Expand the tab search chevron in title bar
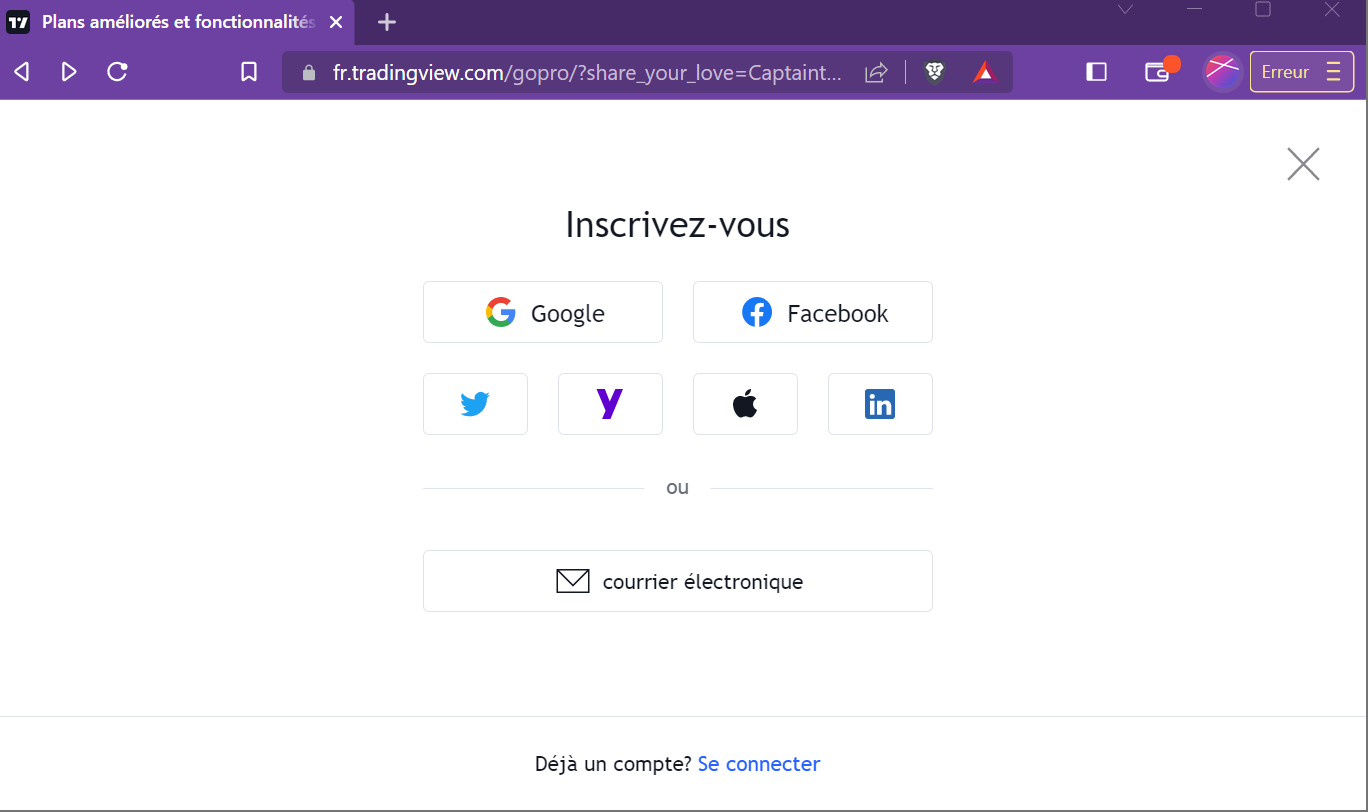 point(1125,10)
